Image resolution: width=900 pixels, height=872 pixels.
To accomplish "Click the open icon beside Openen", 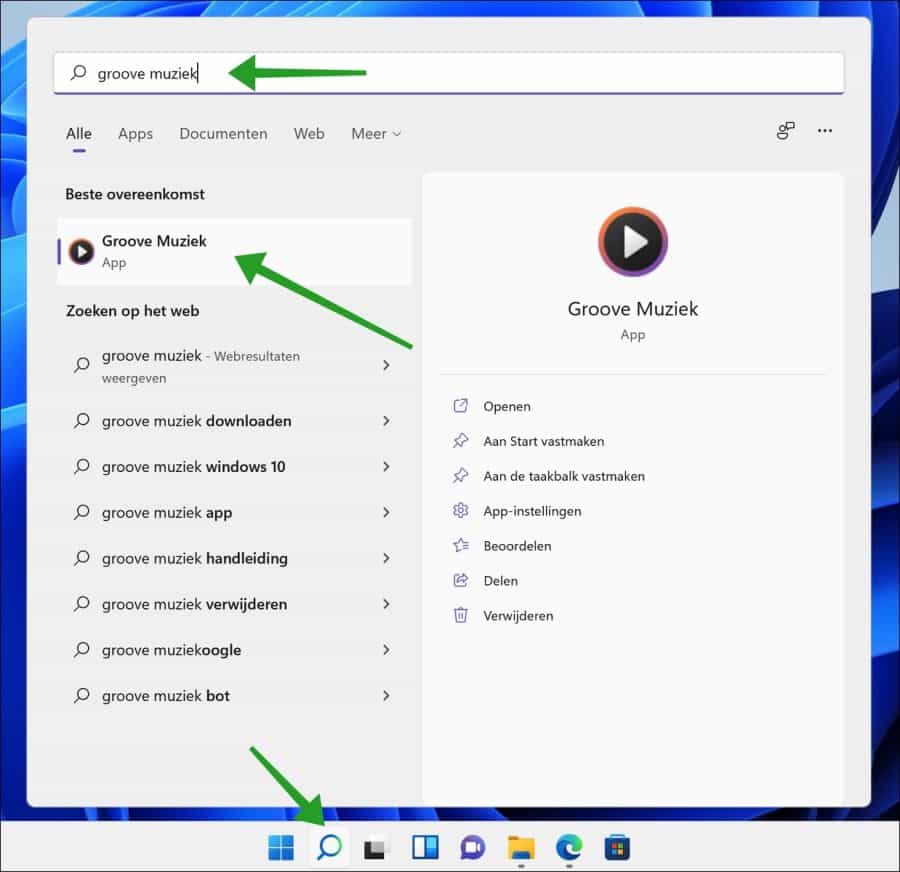I will (460, 406).
